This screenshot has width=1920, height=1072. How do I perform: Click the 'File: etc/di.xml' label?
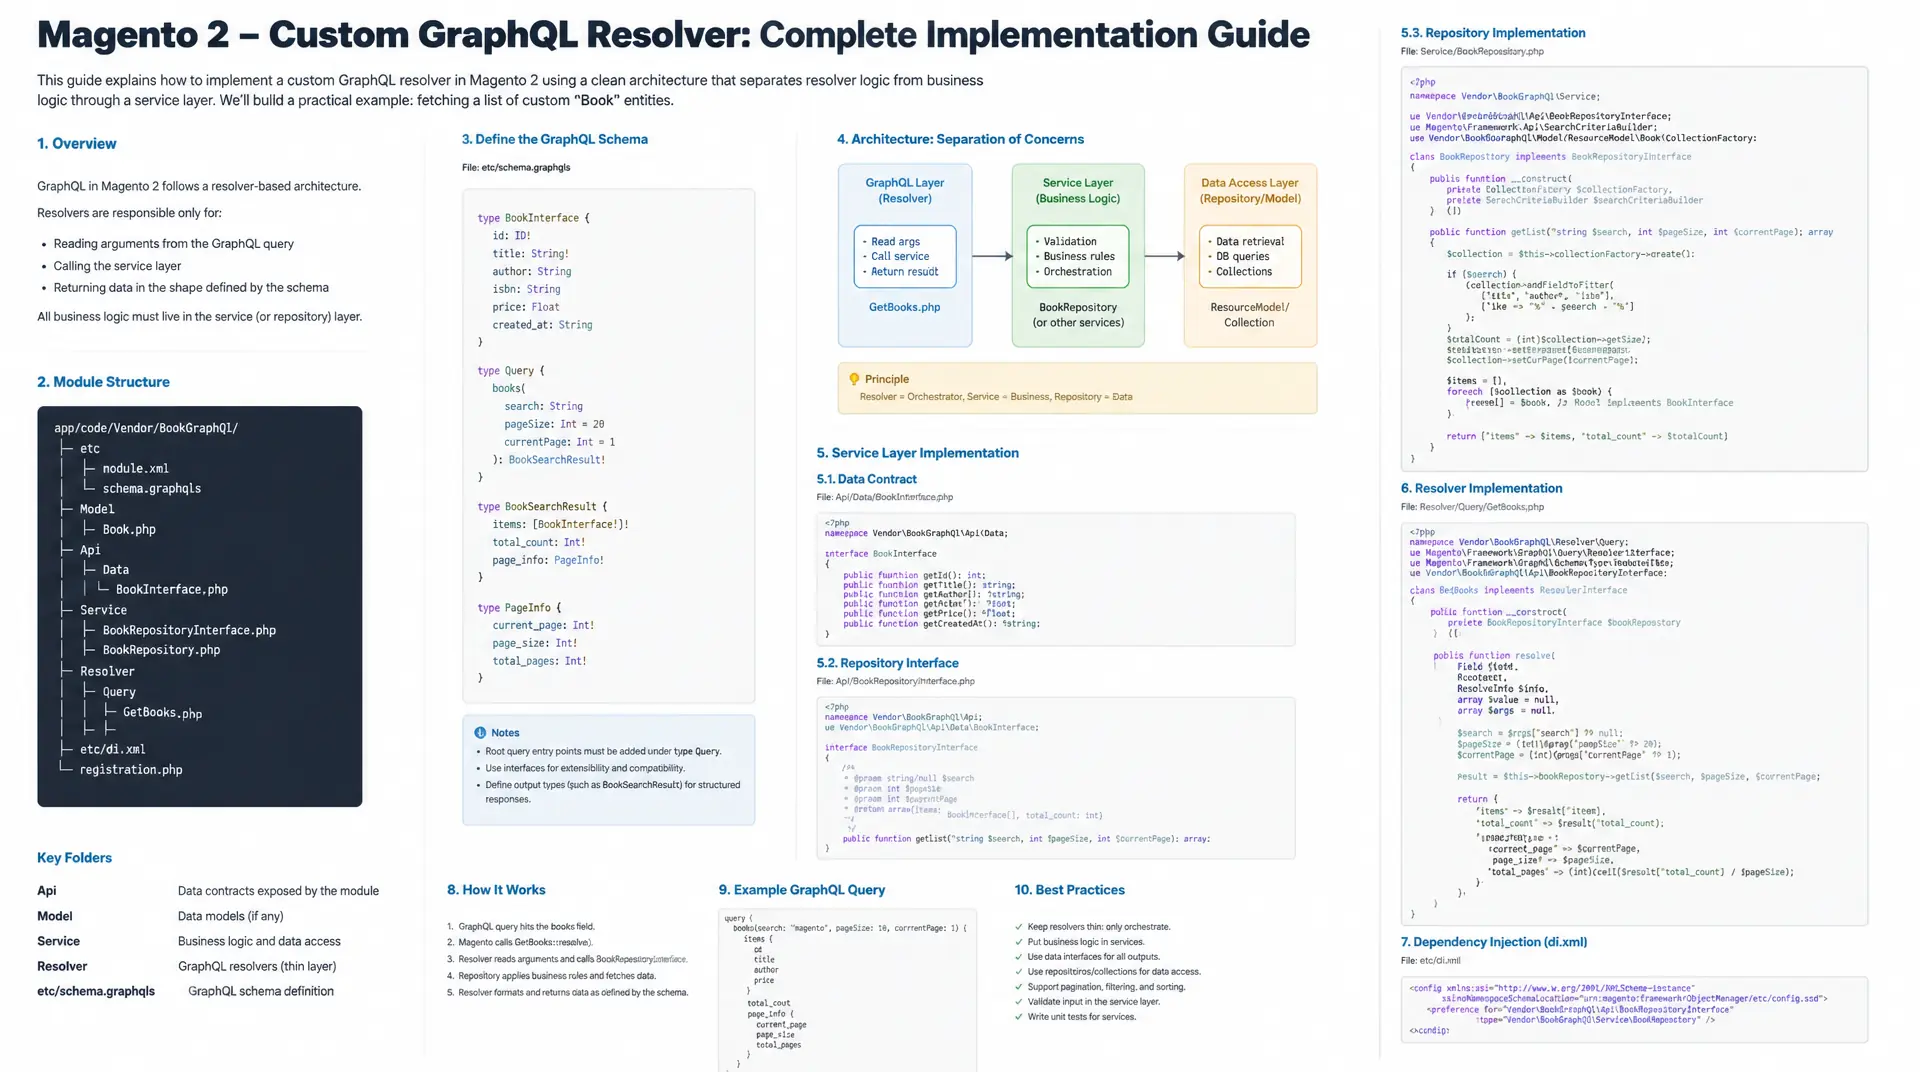(1430, 961)
